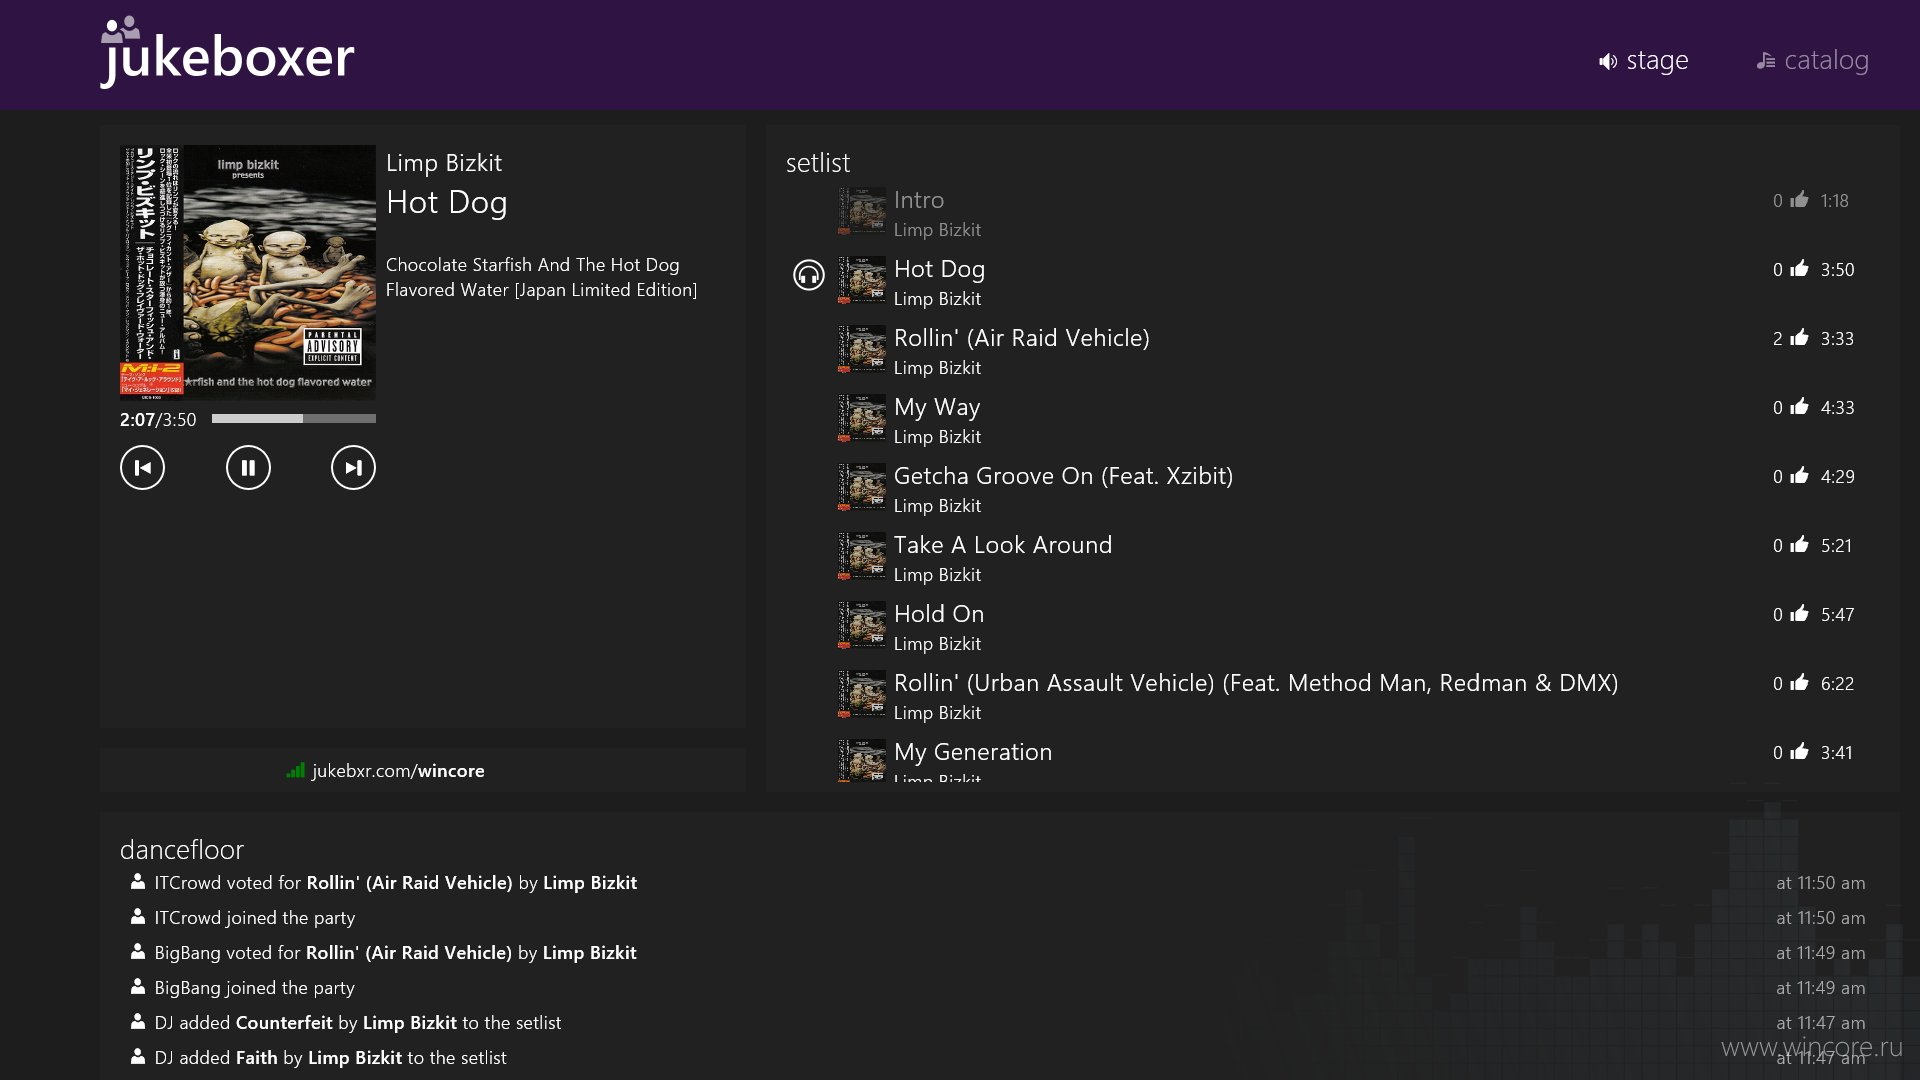This screenshot has width=1920, height=1080.
Task: Click the setlist heading
Action: 818,163
